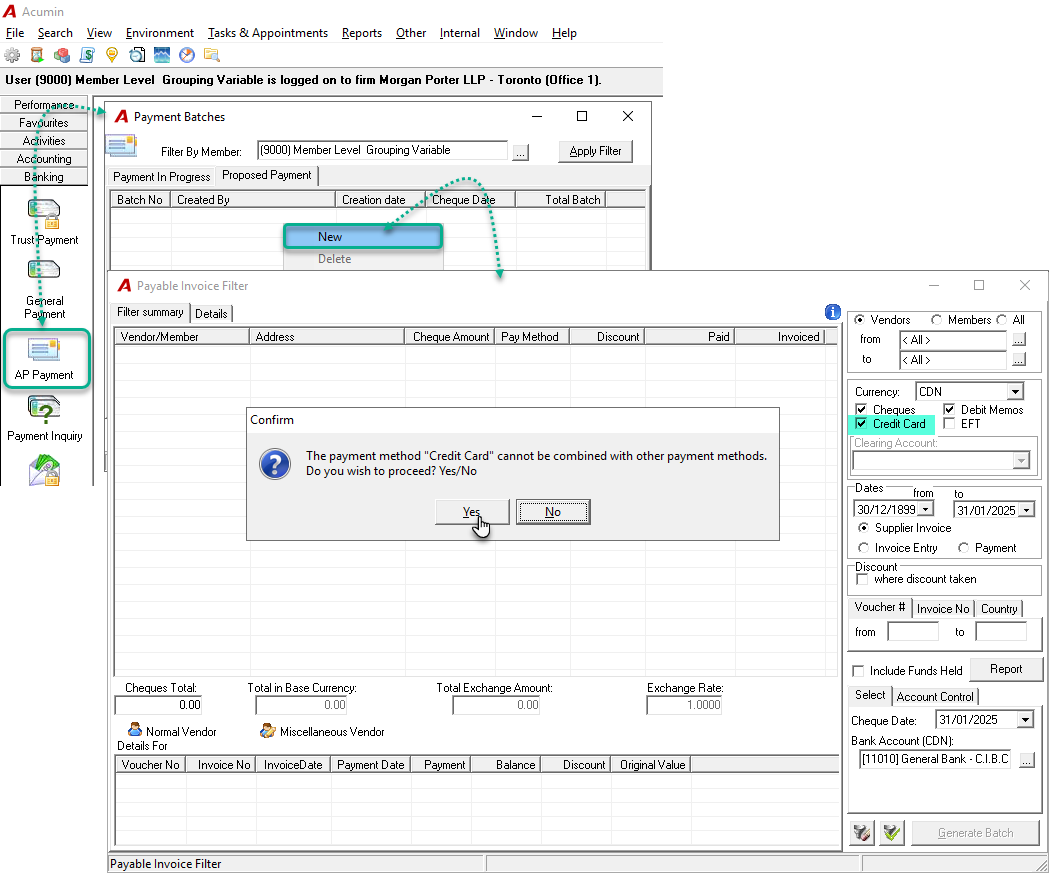Open the Dates 'to' 31/01/2025 dropdown
Viewport: 1049px width, 873px height.
[x=1027, y=510]
